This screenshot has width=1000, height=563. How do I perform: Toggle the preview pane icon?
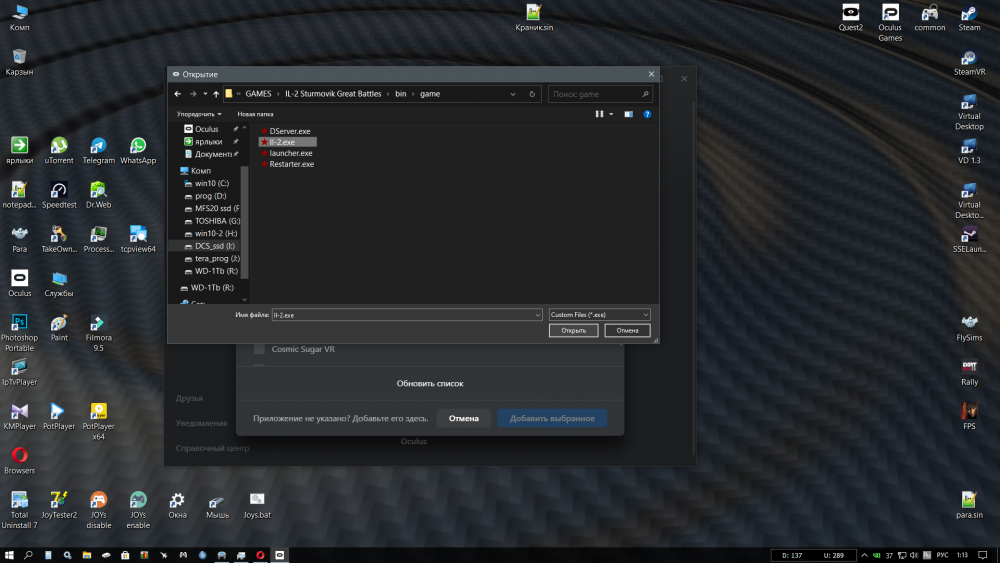628,114
